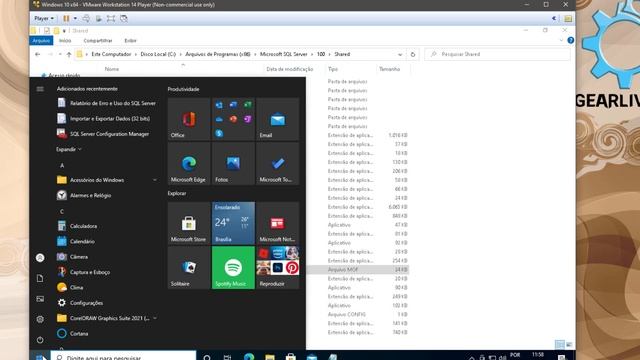Open the Microsoft Notícias tile

coord(278,223)
